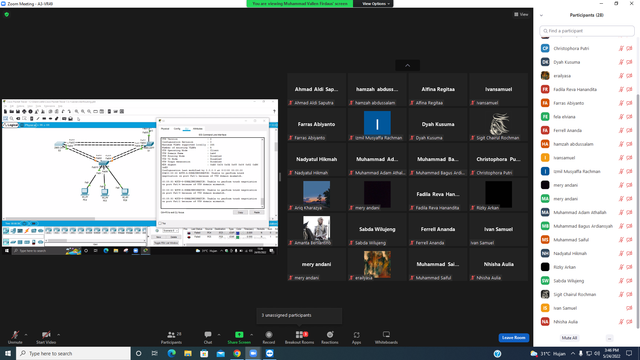This screenshot has height=360, width=640.
Task: Click the notification center icon in taskbar
Action: [x=629, y=353]
